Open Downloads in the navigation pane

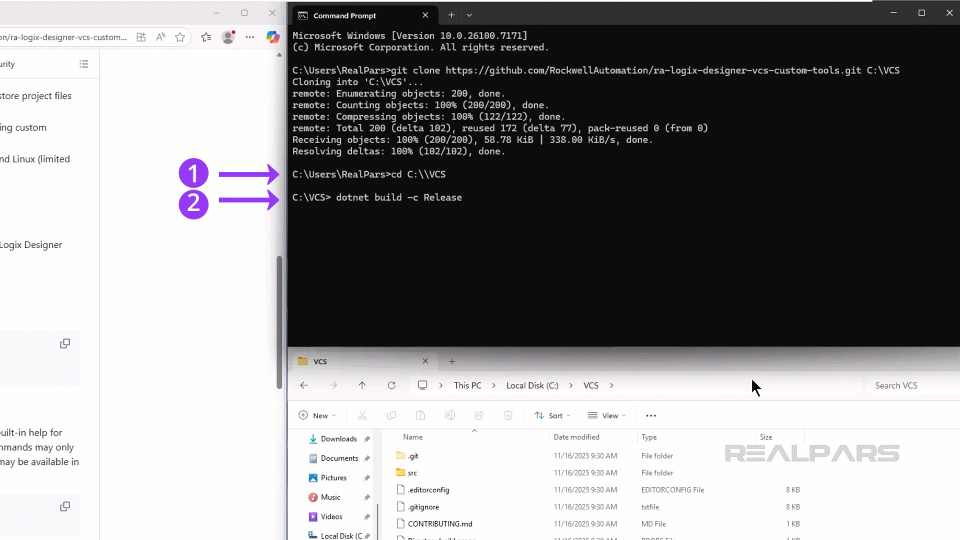click(339, 439)
